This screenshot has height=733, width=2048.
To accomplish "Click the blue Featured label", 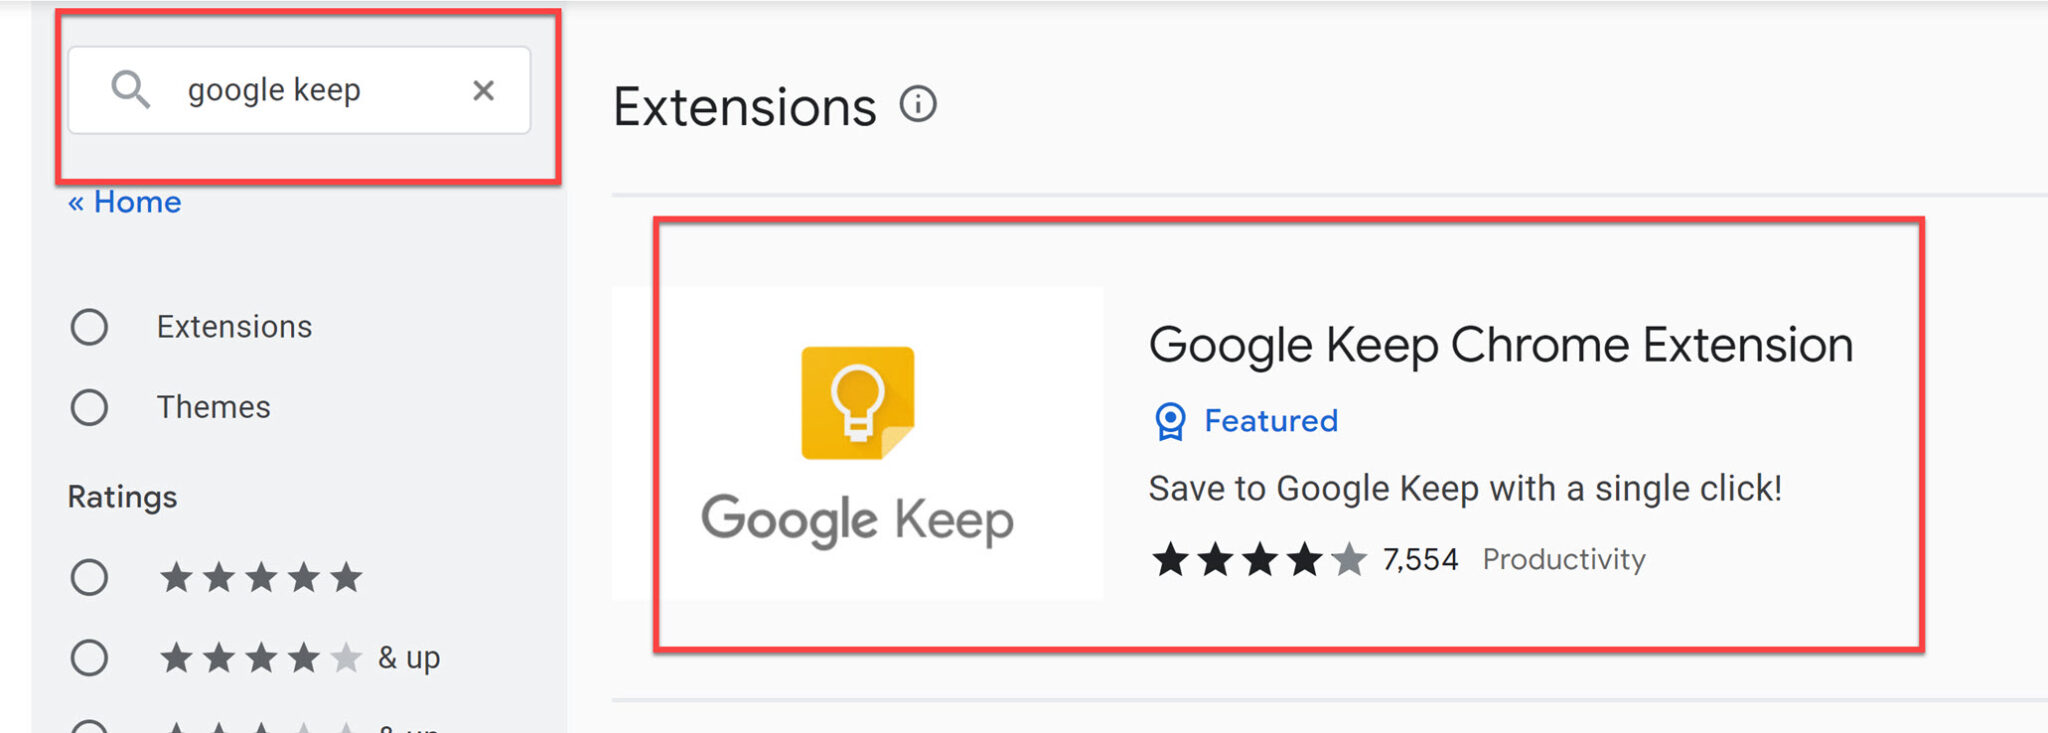I will 1270,421.
